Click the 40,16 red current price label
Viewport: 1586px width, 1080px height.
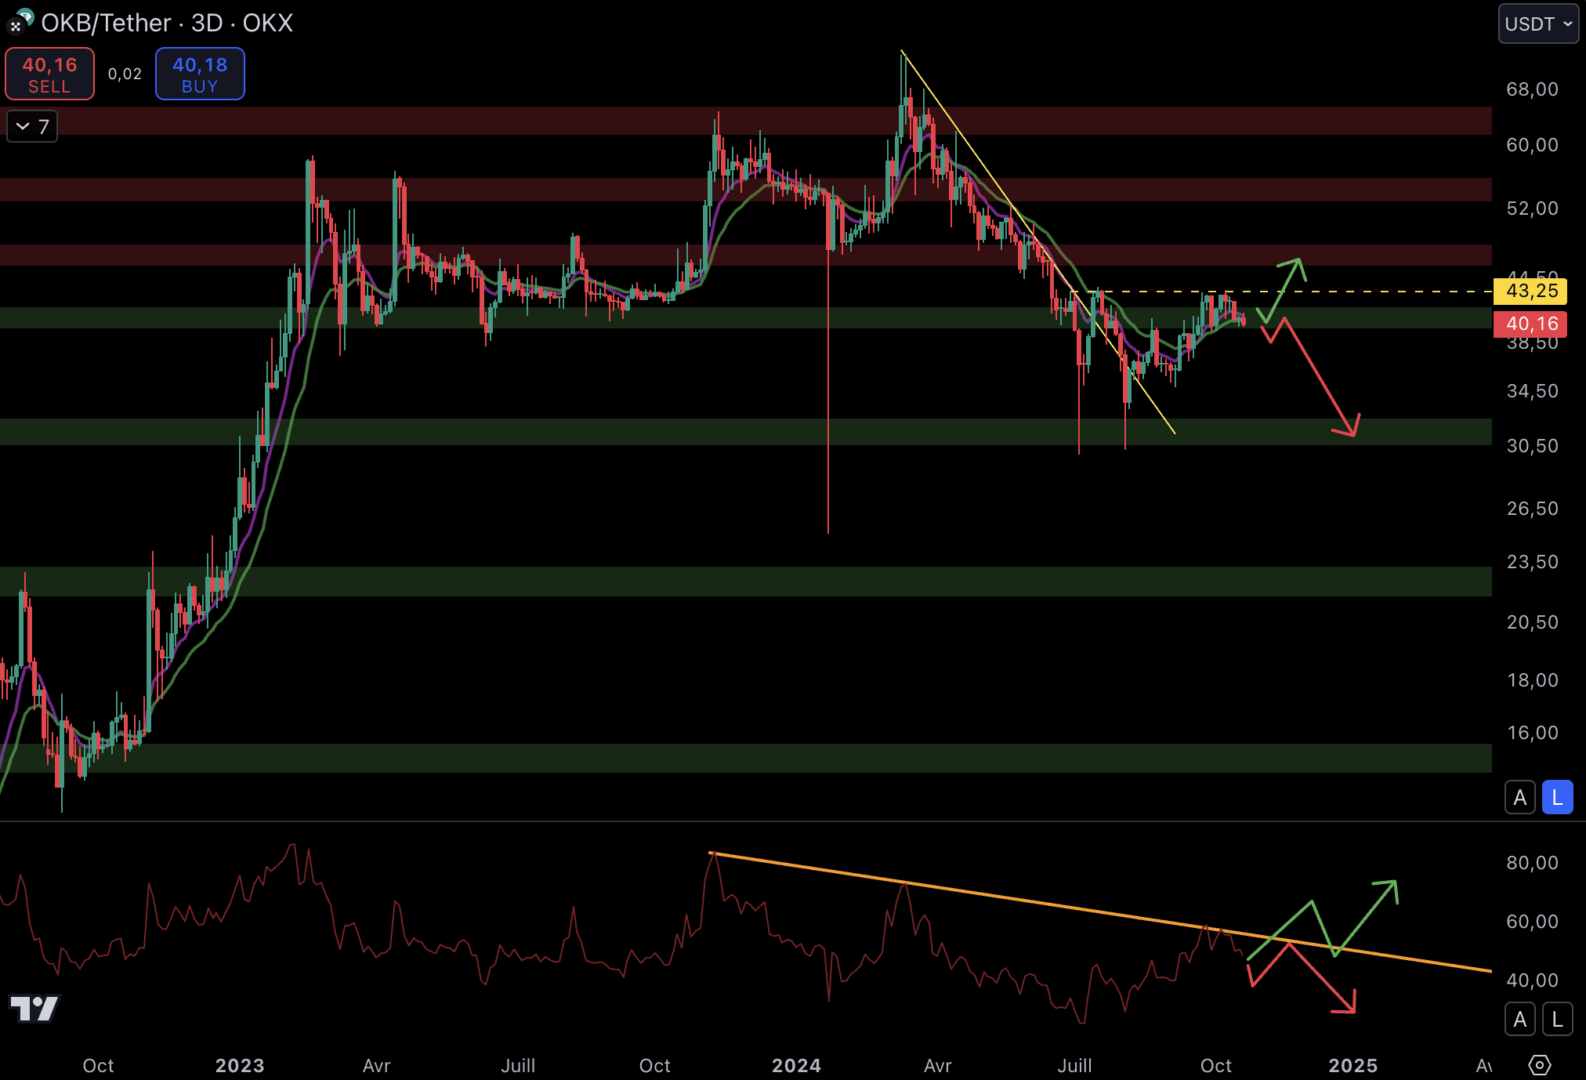1530,324
